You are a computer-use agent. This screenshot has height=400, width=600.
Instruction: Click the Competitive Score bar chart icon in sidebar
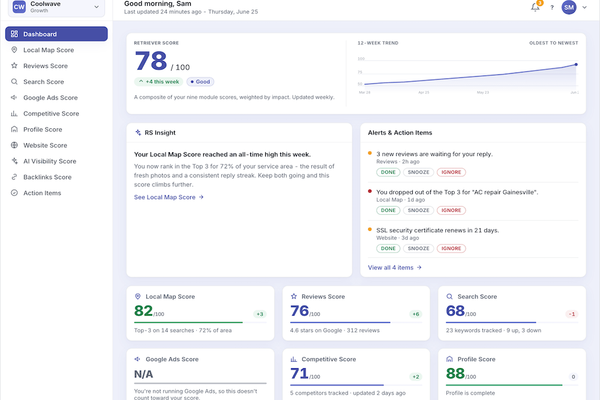(14, 114)
